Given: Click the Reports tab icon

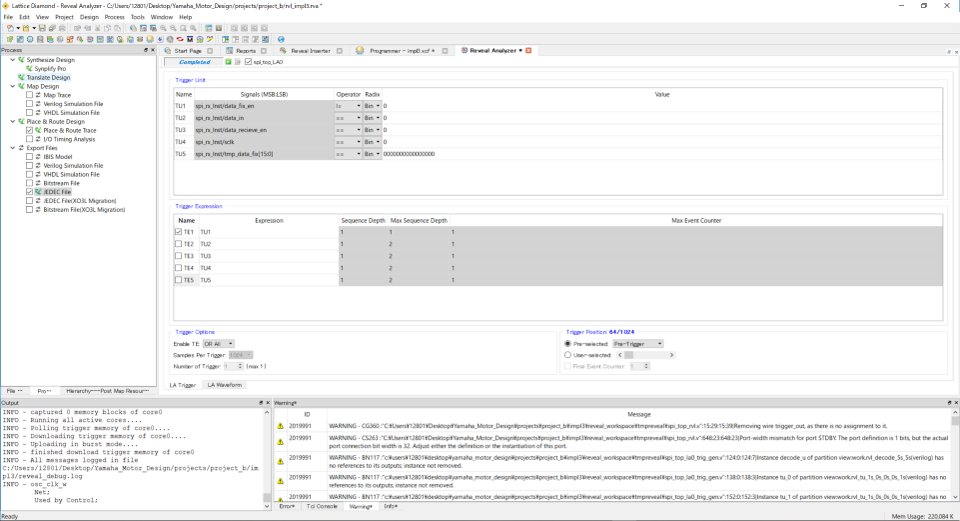Looking at the screenshot, I should [229, 50].
